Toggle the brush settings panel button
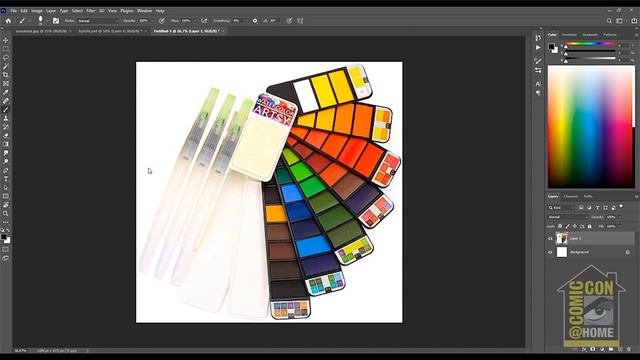Image resolution: width=640 pixels, height=360 pixels. click(56, 21)
